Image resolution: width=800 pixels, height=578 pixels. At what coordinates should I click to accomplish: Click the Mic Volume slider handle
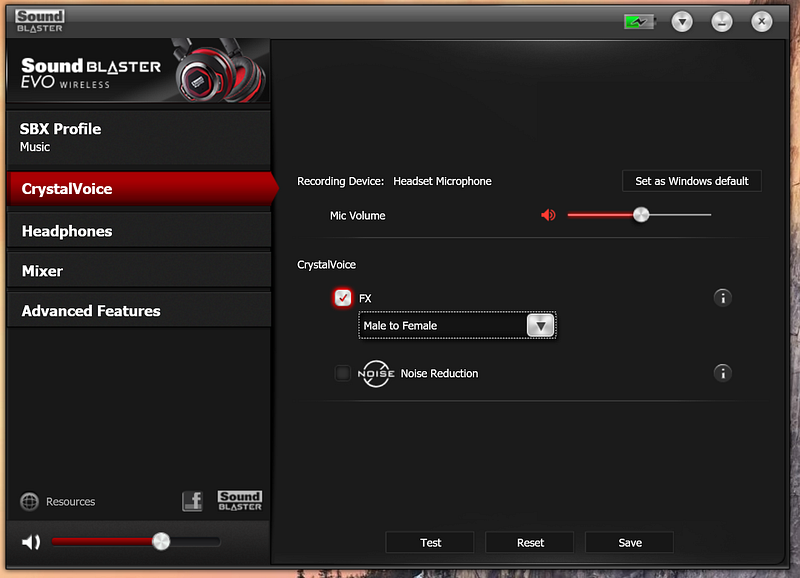click(641, 215)
